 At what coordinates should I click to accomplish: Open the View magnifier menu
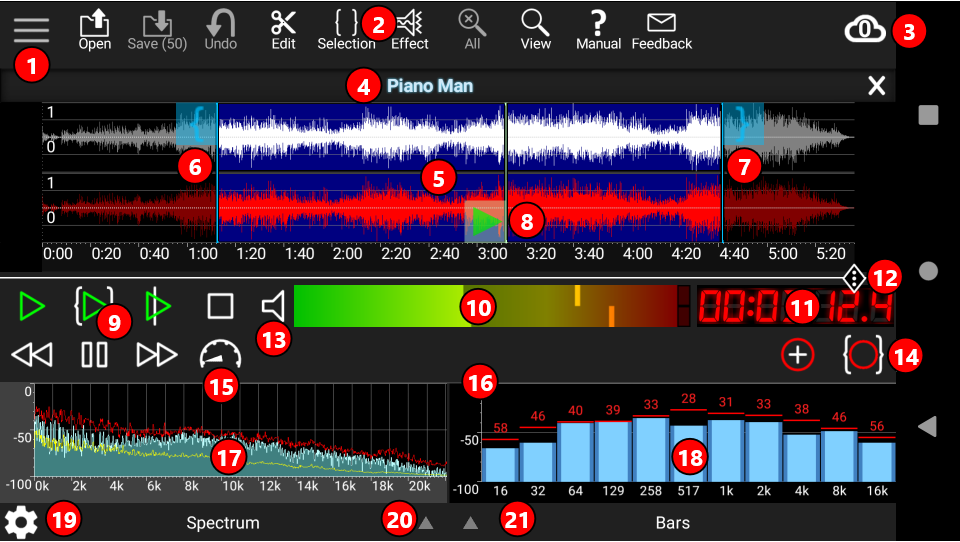tap(536, 29)
